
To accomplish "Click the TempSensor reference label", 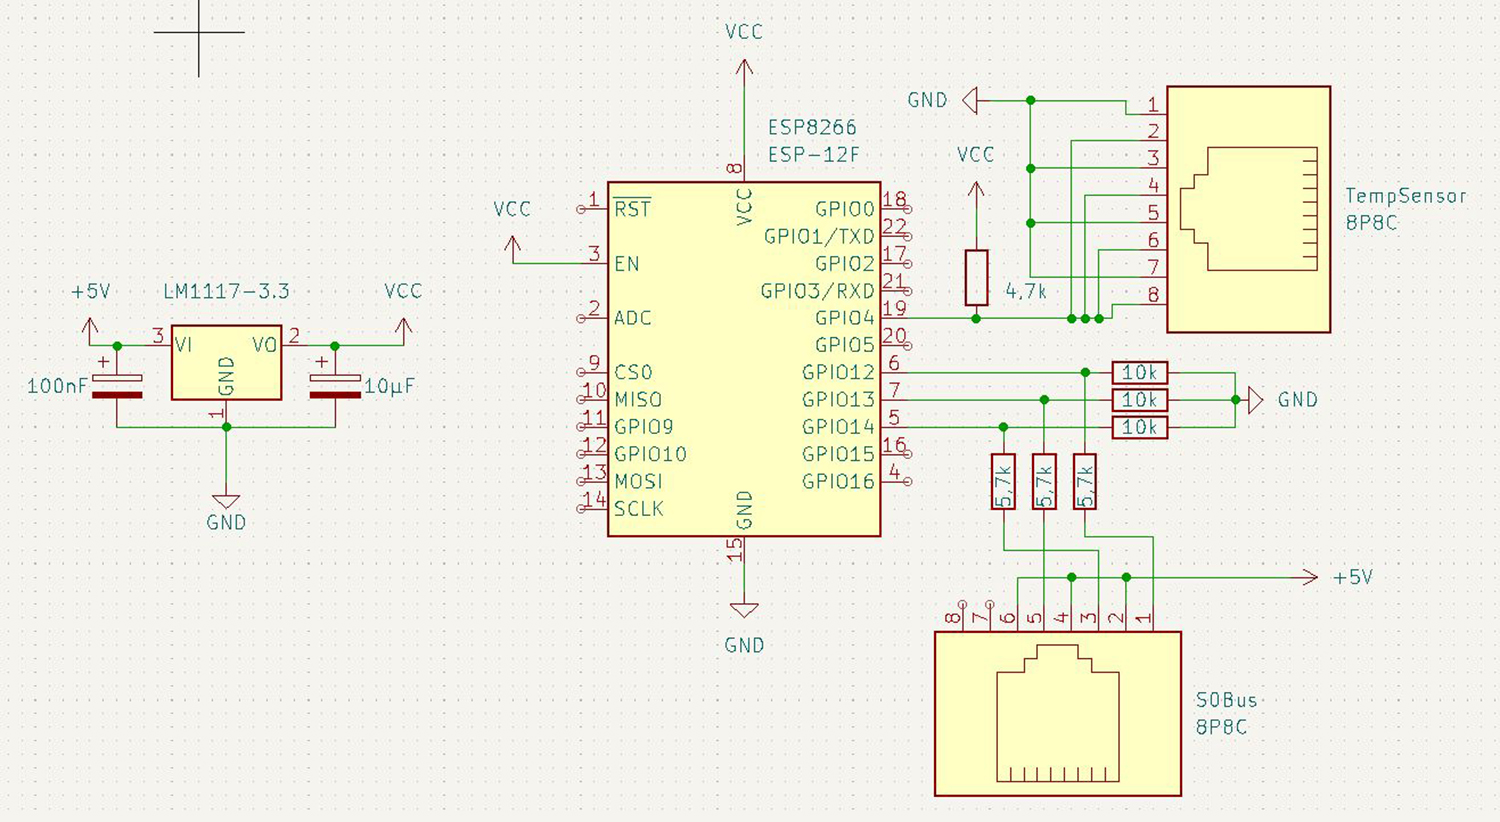I will (1405, 196).
